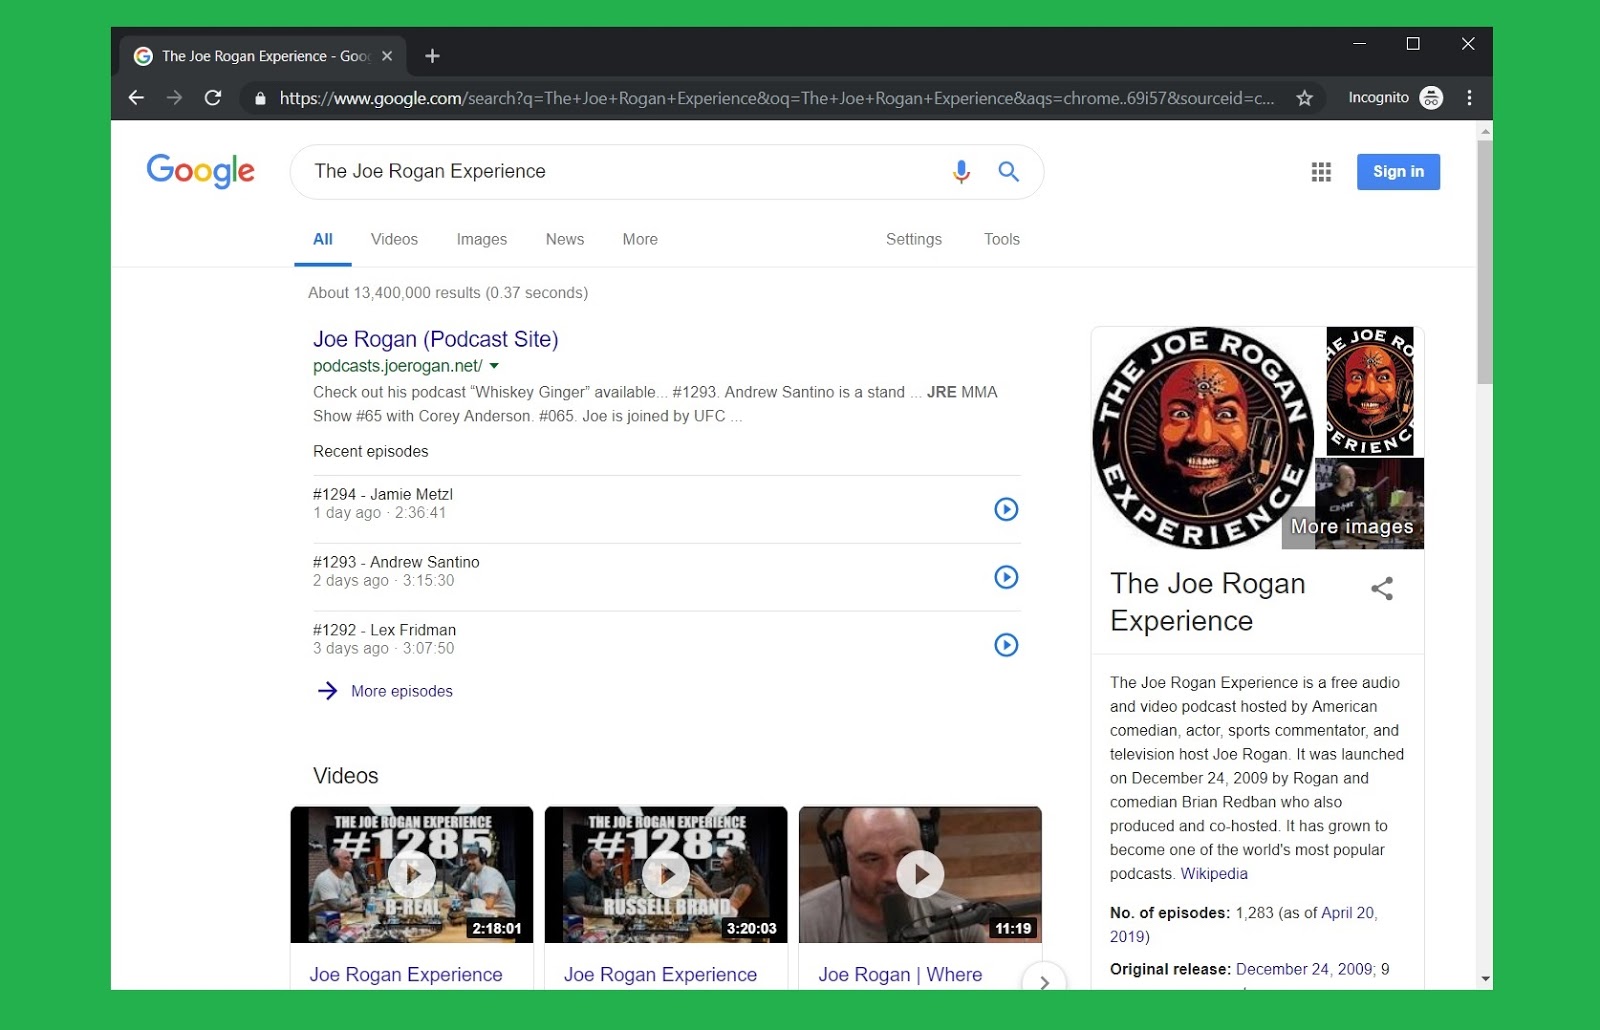
Task: Select the All search tab
Action: tap(322, 240)
